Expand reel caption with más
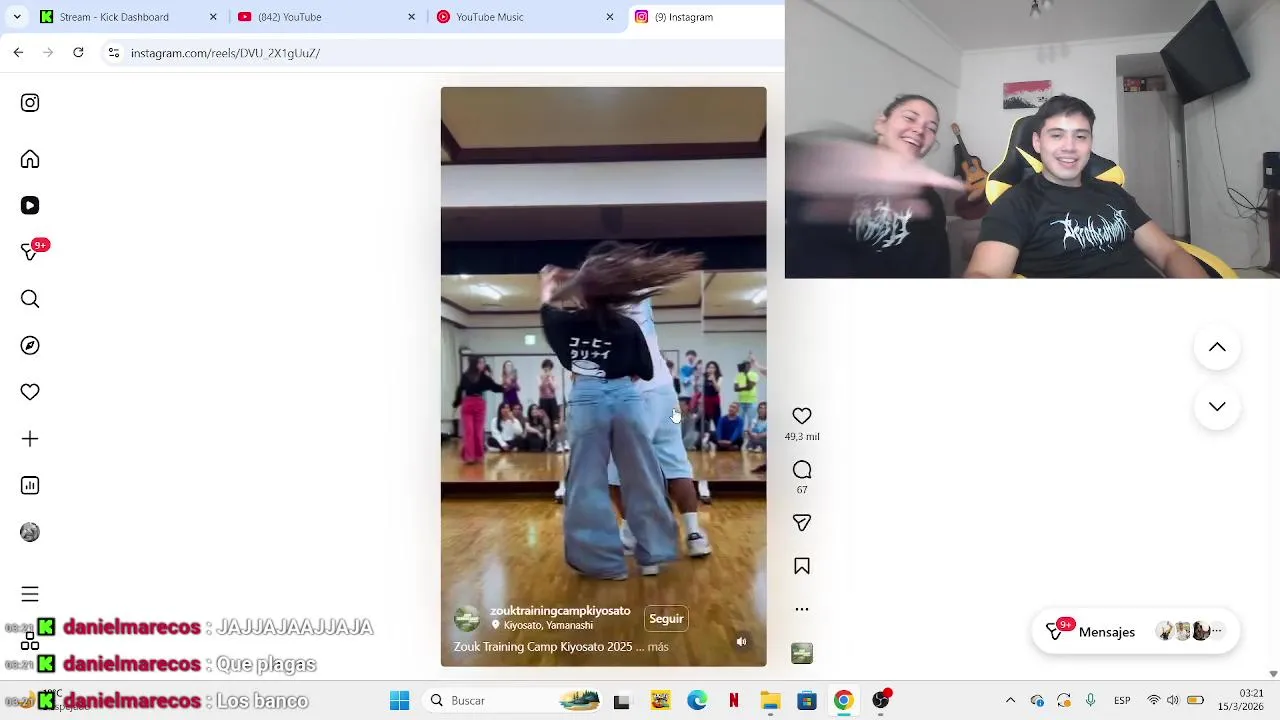Viewport: 1280px width, 720px height. (657, 647)
